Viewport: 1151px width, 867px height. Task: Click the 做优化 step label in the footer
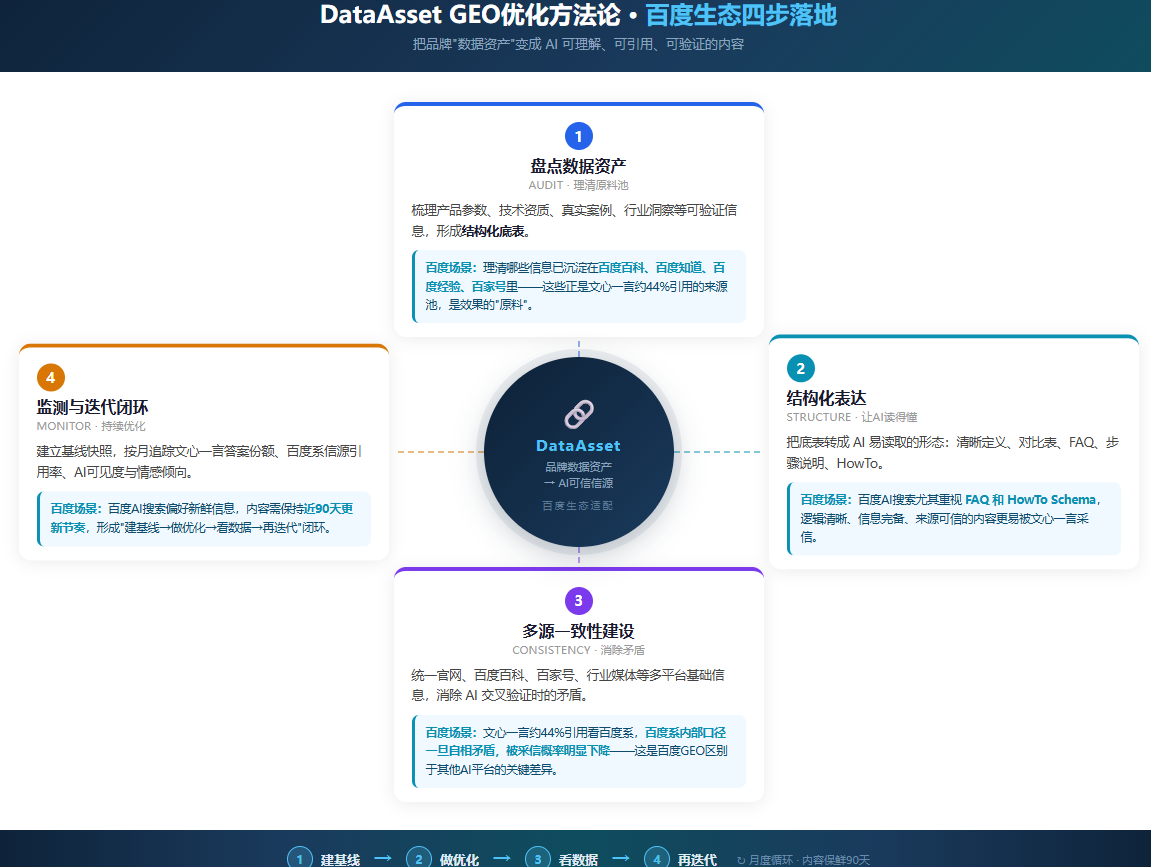pyautogui.click(x=460, y=860)
